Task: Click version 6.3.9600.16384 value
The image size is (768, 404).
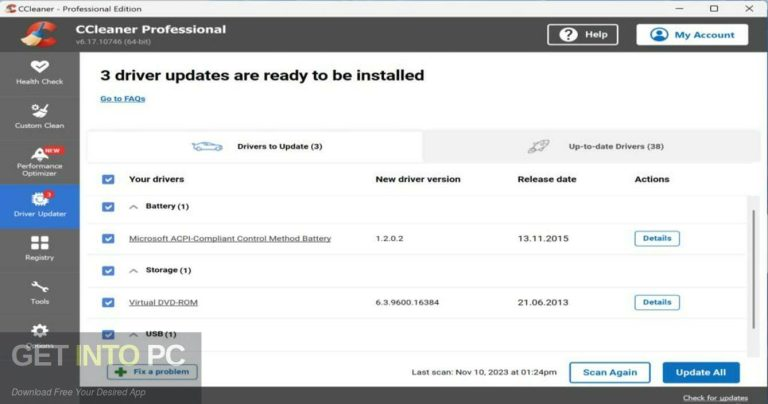Action: pos(407,302)
